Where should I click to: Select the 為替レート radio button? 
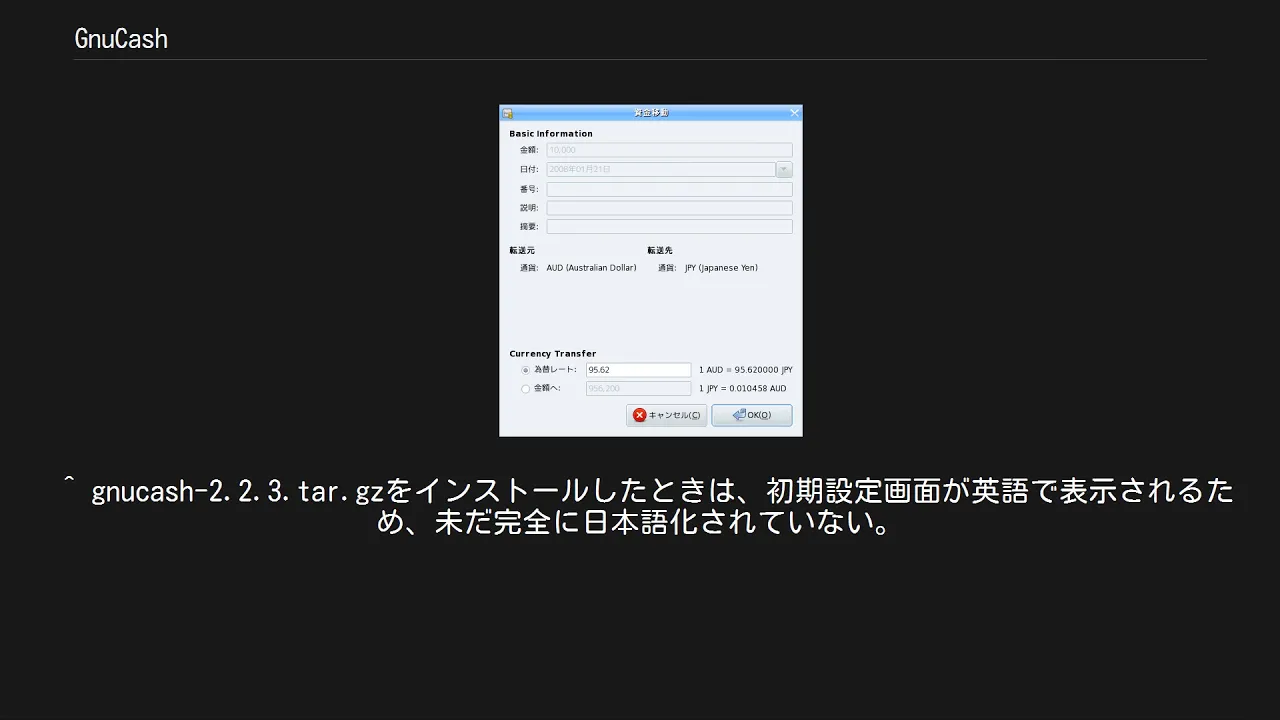526,370
